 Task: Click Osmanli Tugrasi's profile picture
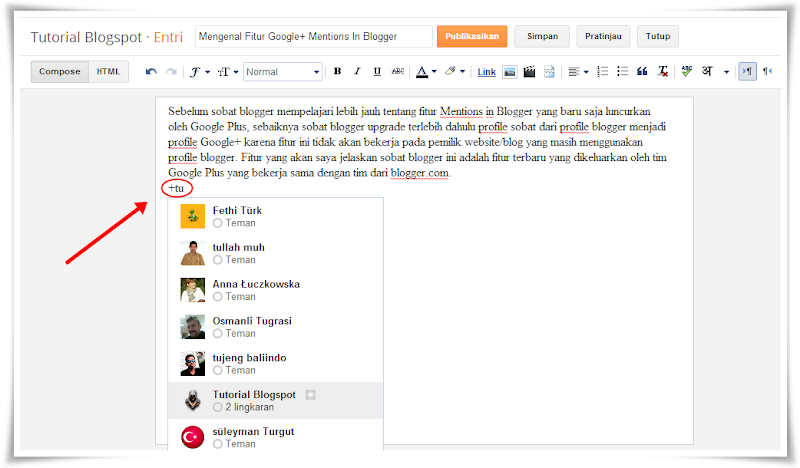pyautogui.click(x=192, y=327)
